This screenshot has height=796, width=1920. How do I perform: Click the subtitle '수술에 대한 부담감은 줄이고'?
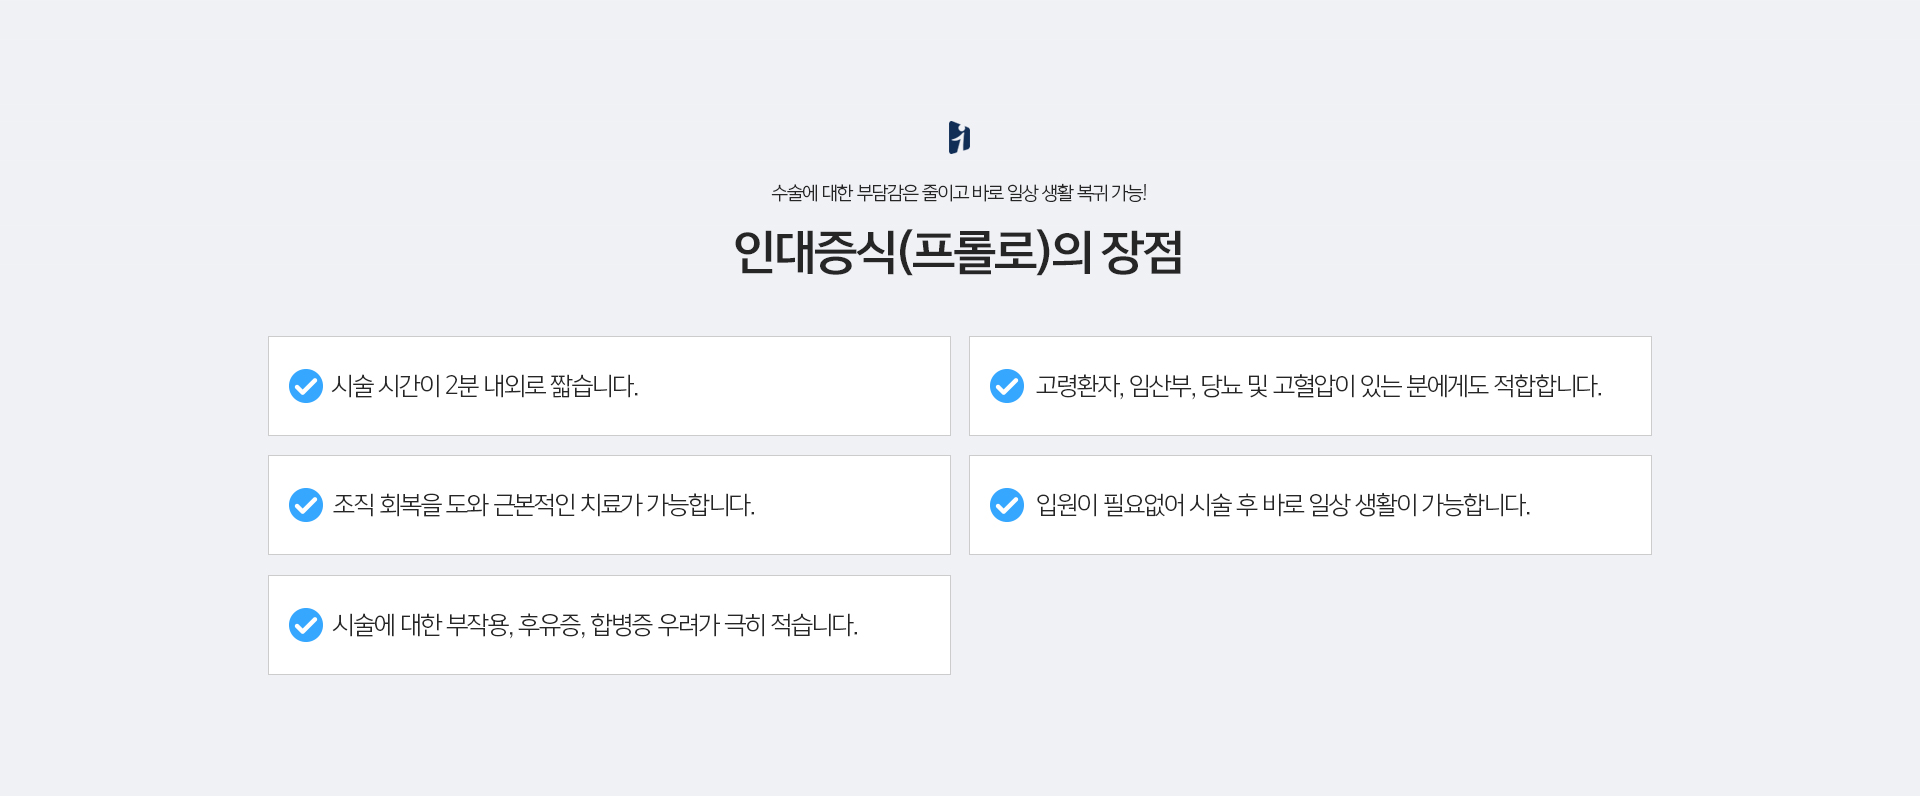tap(869, 193)
